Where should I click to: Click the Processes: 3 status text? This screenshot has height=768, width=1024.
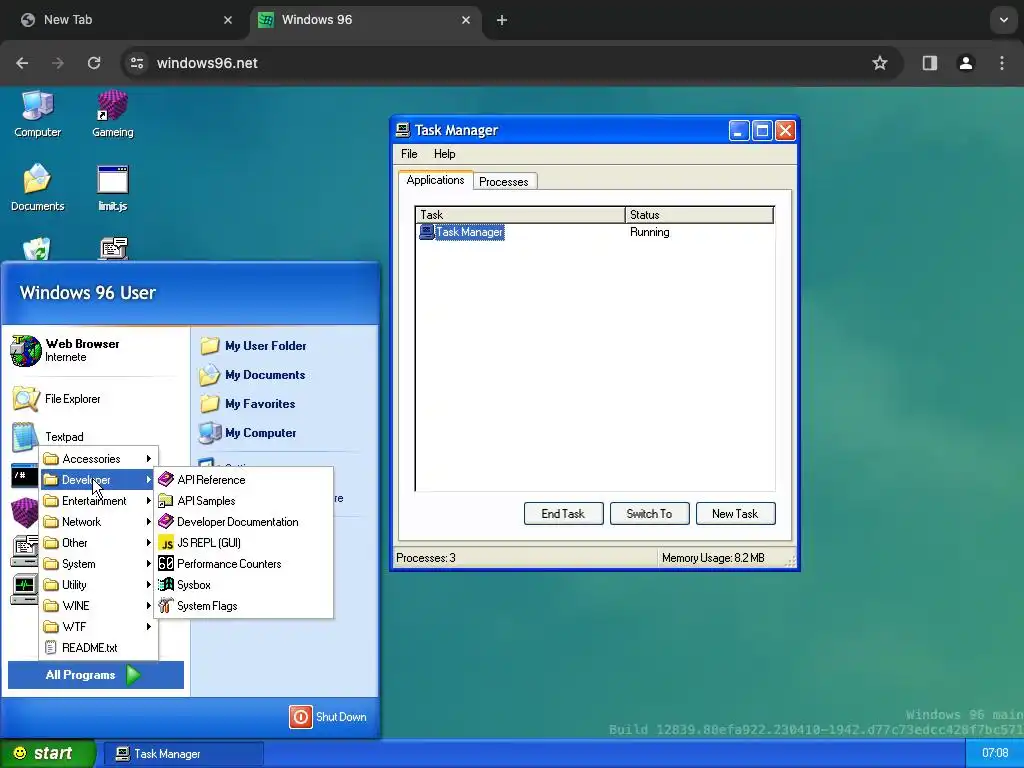click(426, 558)
